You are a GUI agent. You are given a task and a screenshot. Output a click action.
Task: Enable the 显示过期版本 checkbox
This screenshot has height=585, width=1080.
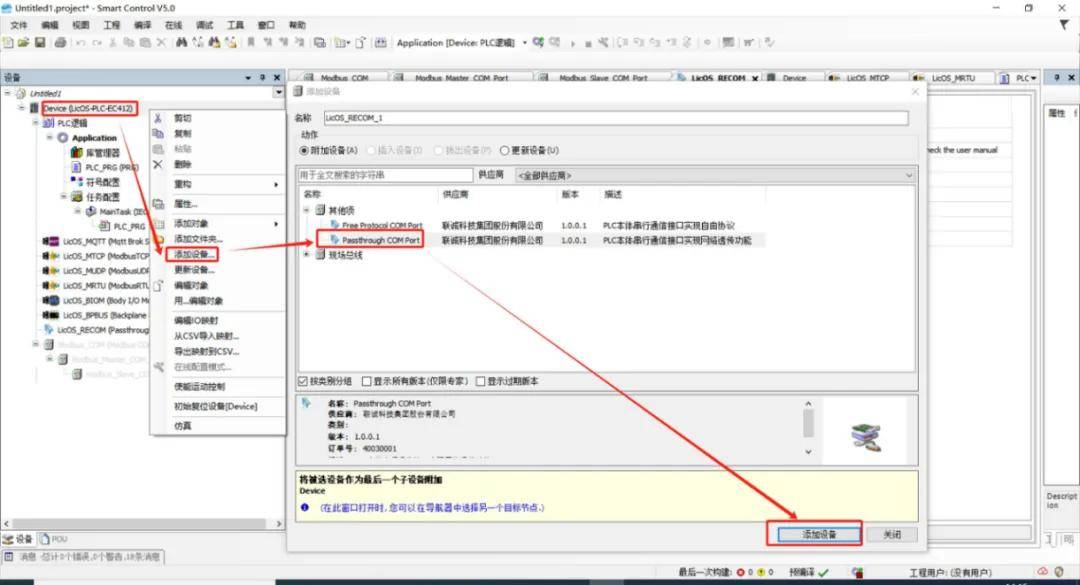click(481, 381)
